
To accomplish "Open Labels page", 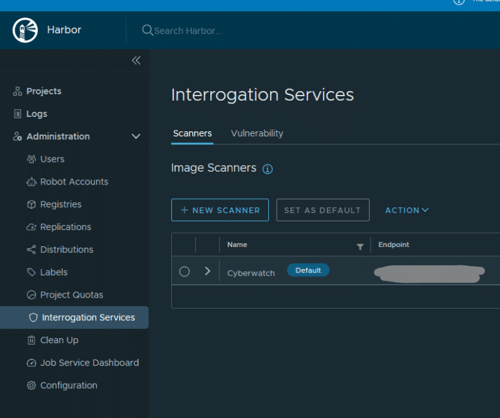I will pyautogui.click(x=54, y=272).
